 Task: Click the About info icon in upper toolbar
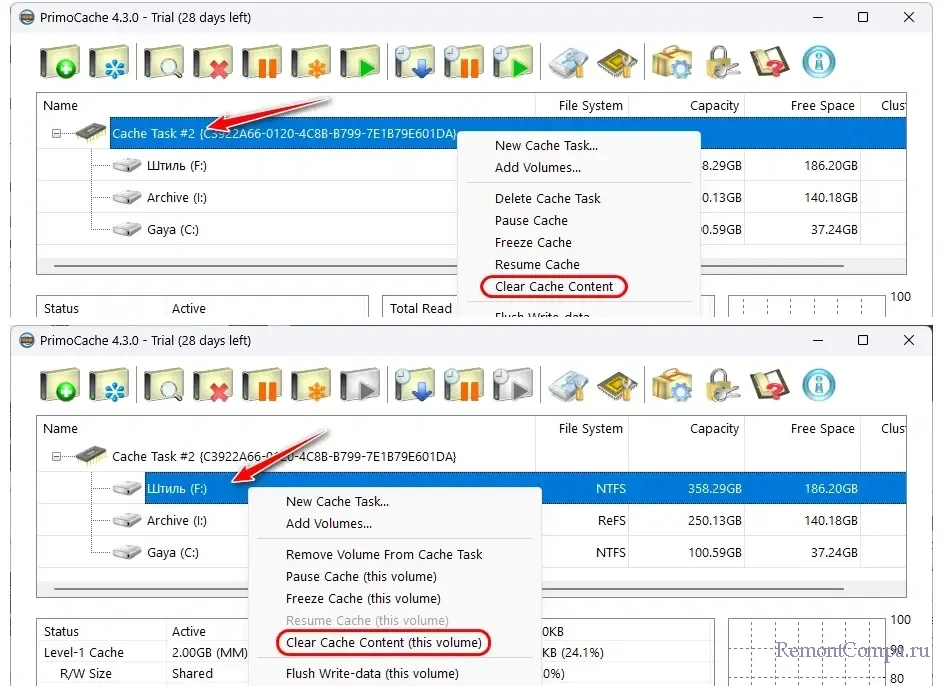819,63
